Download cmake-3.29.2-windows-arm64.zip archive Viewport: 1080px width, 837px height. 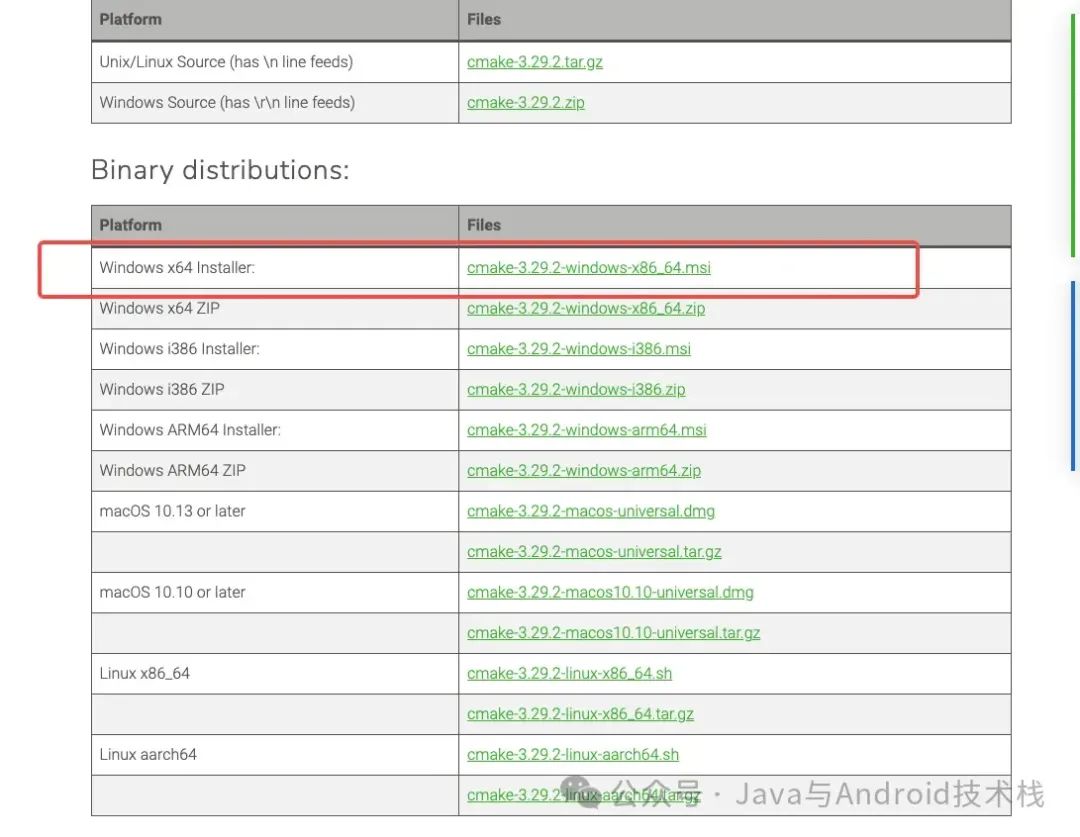583,471
